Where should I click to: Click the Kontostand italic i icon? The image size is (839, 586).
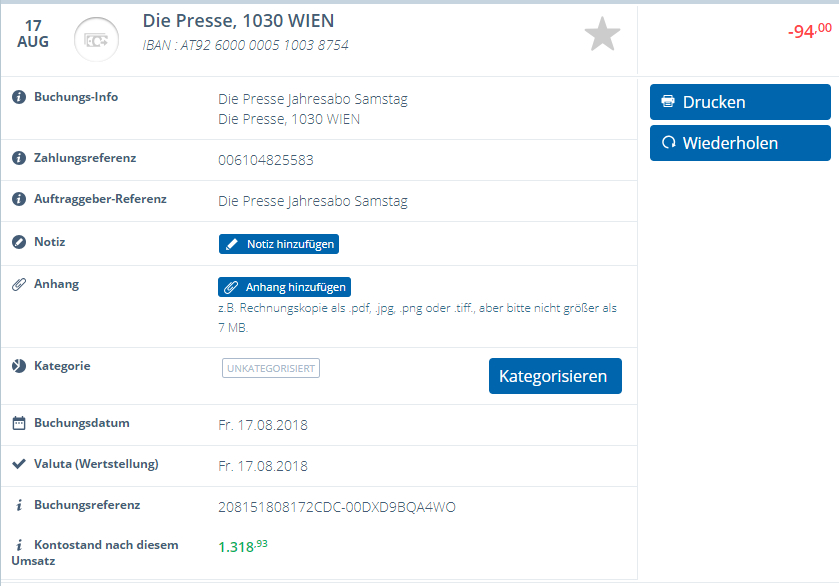tap(19, 545)
